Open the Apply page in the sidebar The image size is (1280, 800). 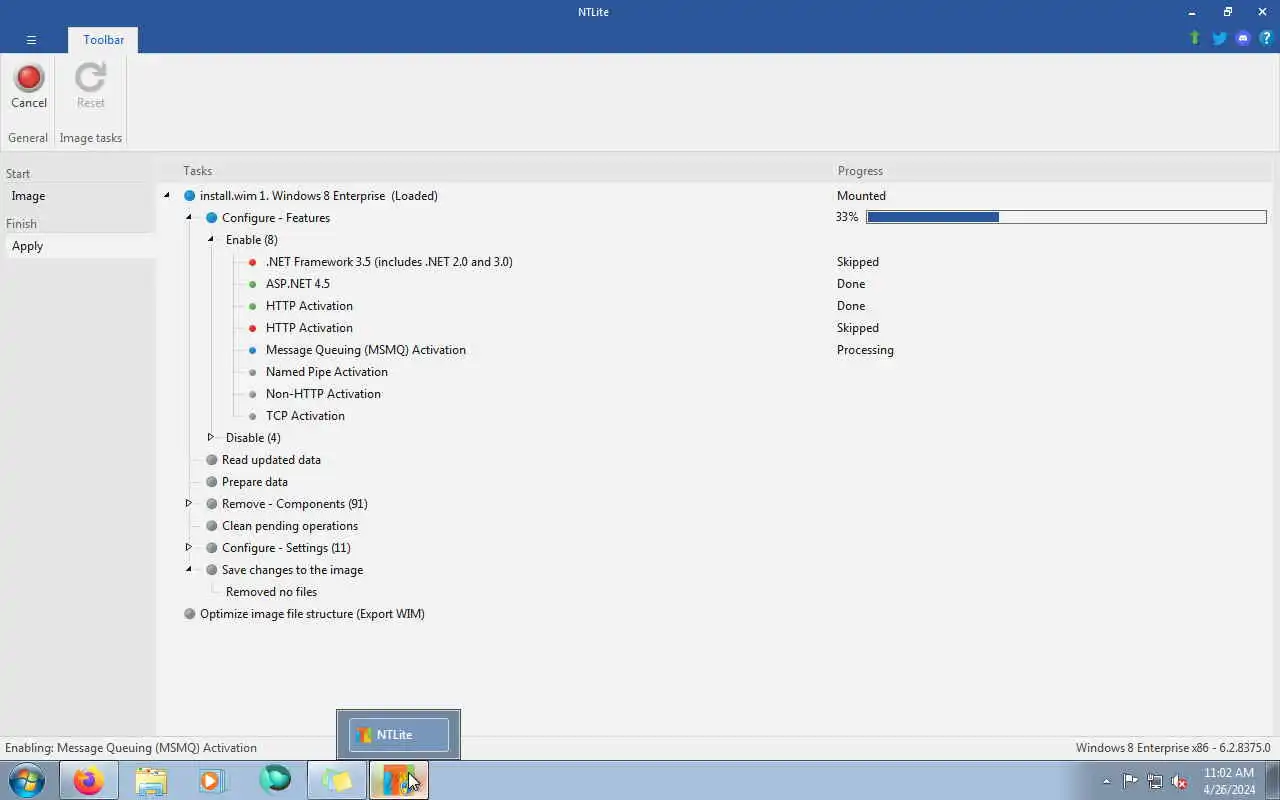click(x=80, y=246)
